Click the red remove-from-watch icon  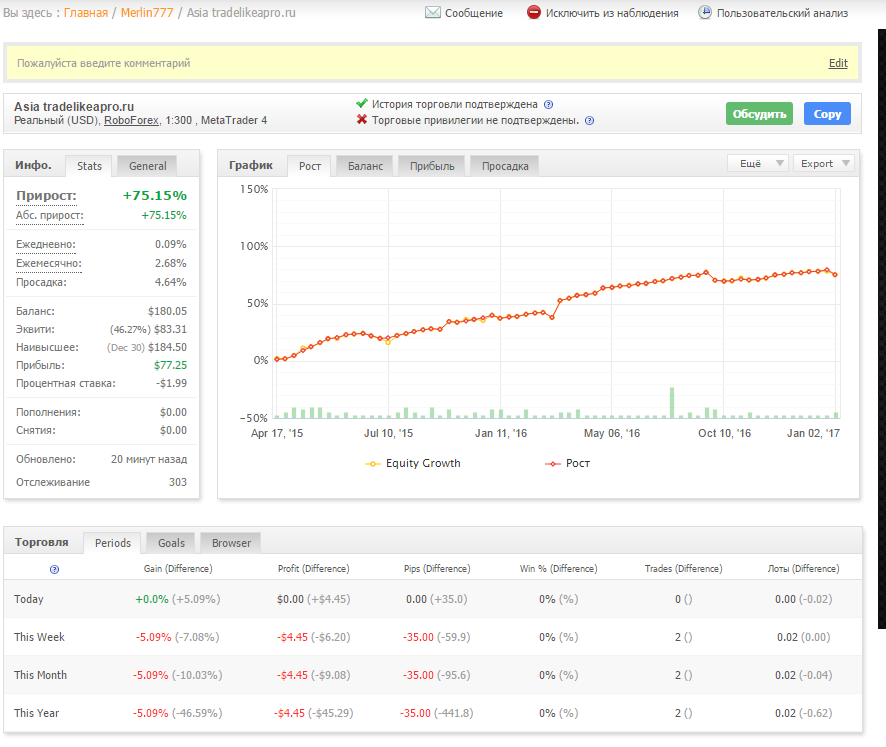pyautogui.click(x=533, y=12)
